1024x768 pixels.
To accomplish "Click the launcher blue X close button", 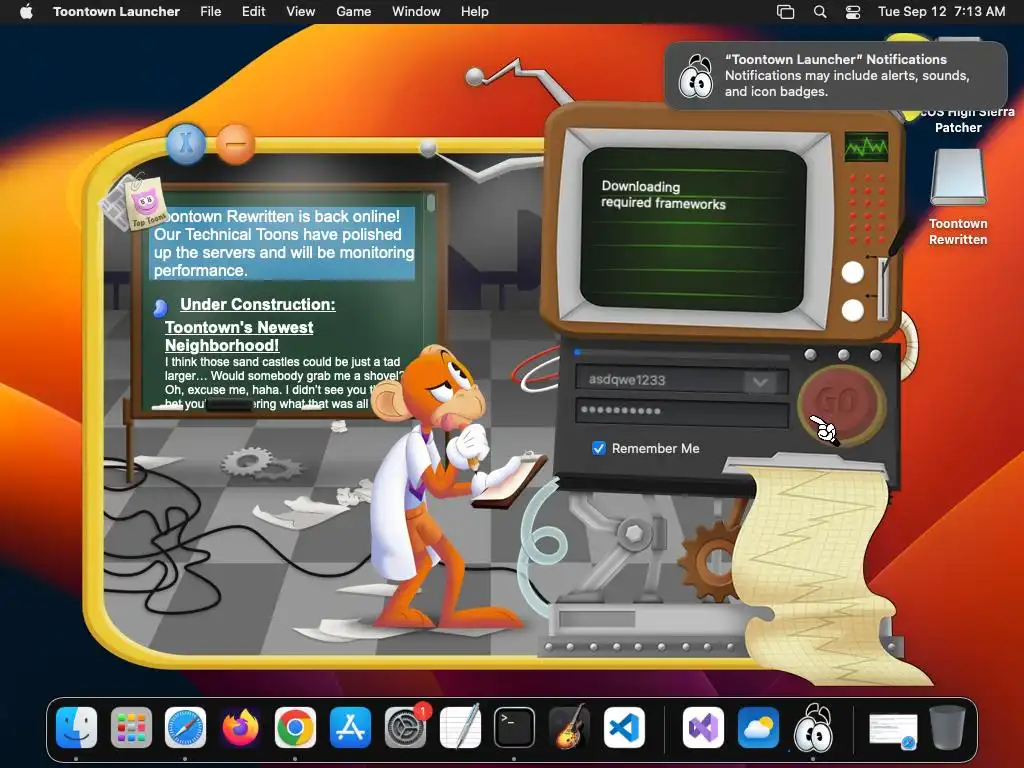I will pyautogui.click(x=186, y=143).
